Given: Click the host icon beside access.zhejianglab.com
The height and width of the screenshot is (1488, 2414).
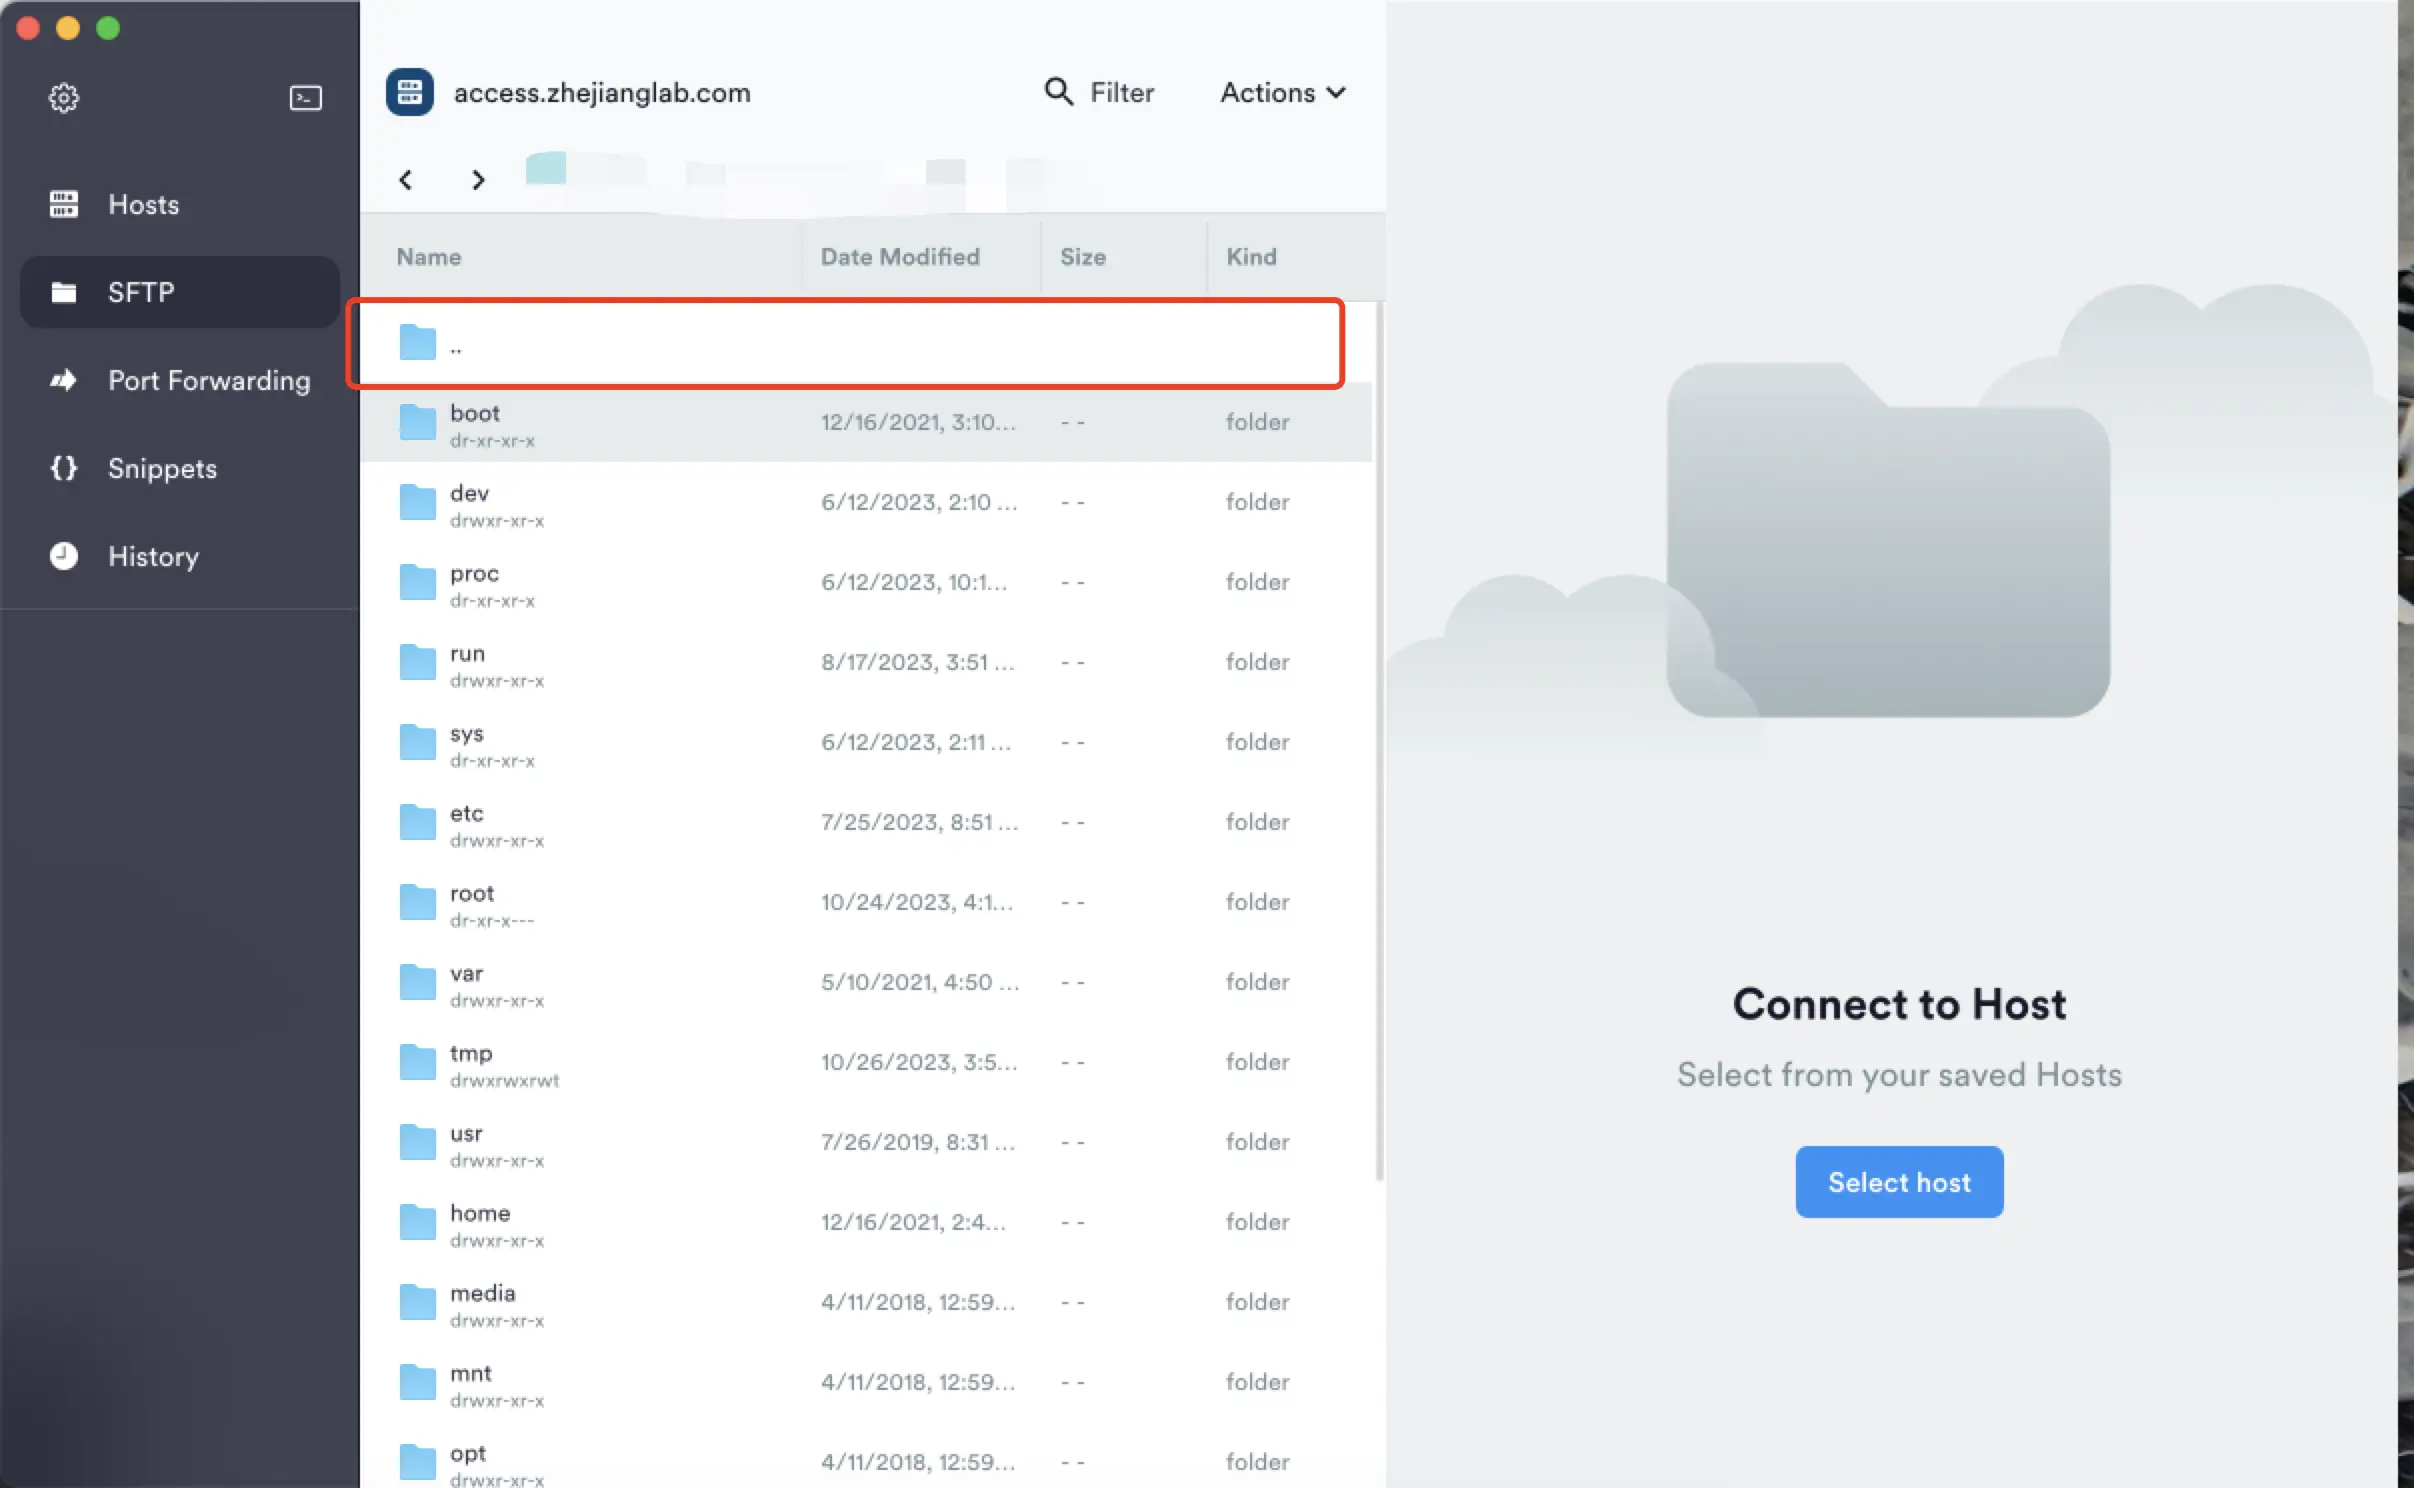Looking at the screenshot, I should 410,92.
